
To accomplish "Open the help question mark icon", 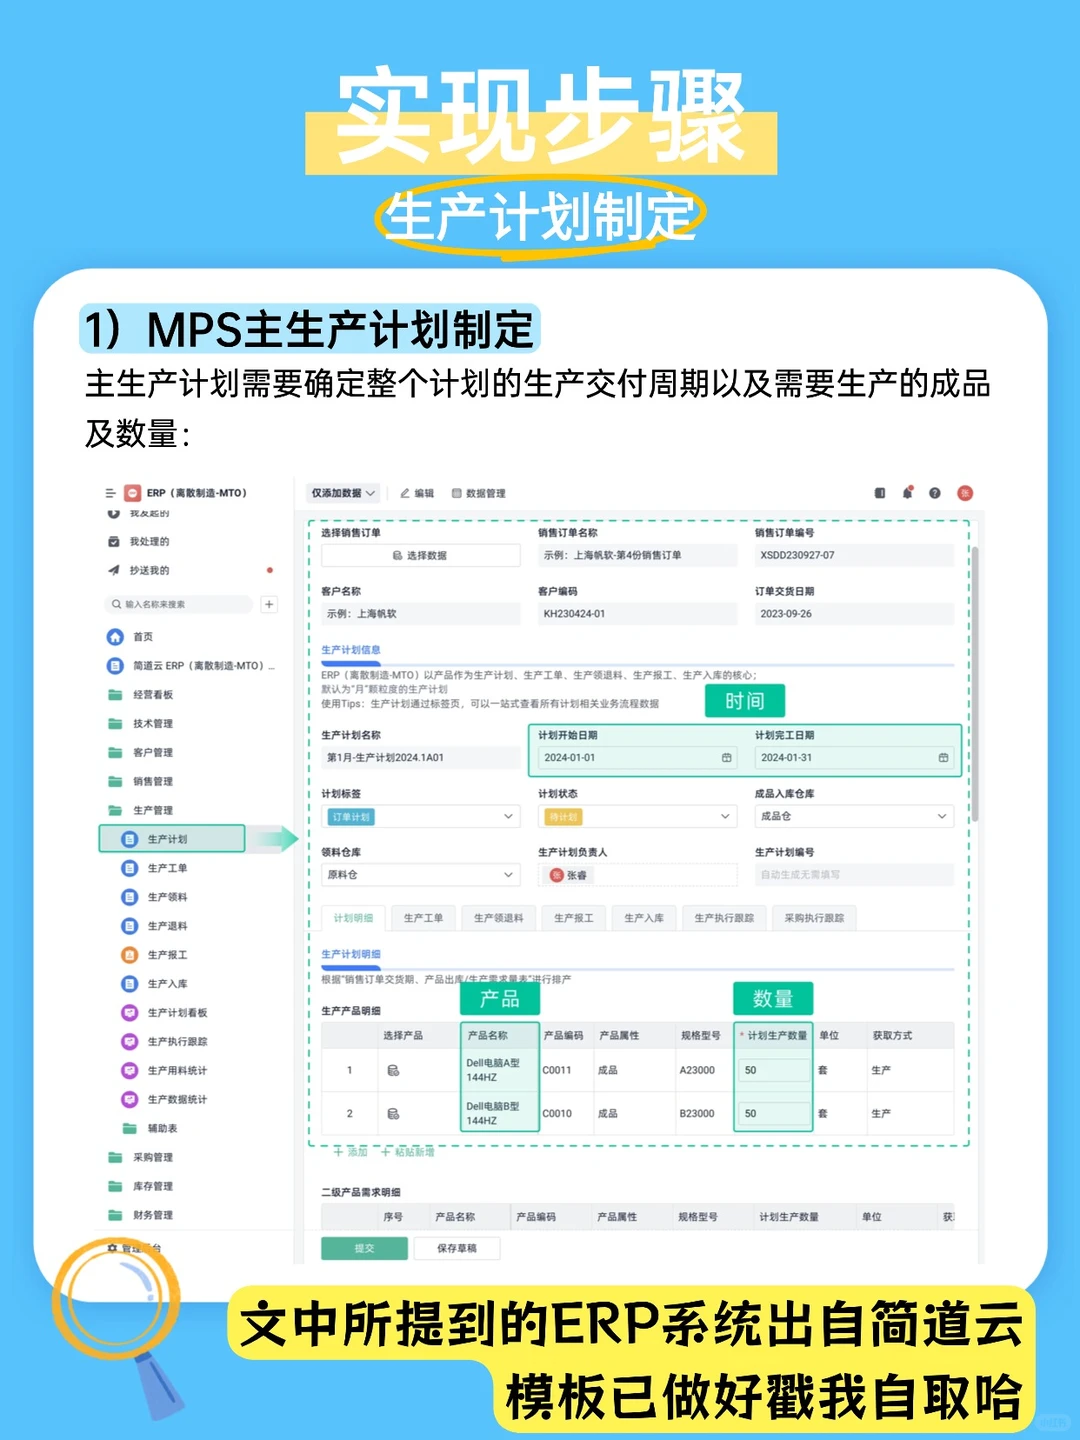I will tap(935, 492).
